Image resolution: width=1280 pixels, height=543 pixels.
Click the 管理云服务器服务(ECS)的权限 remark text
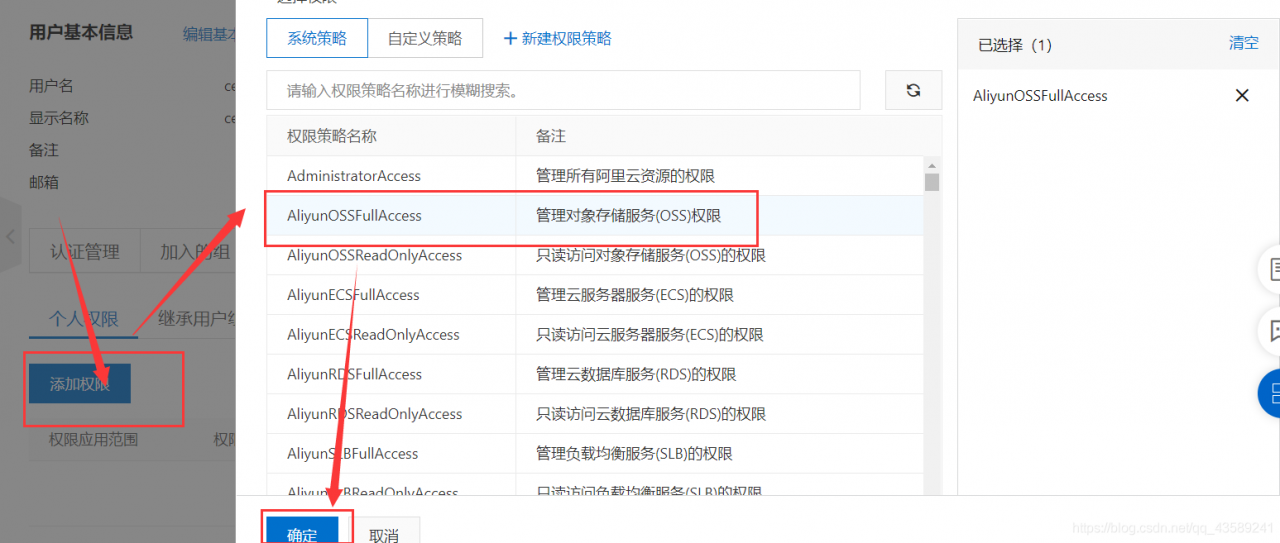[x=635, y=295]
